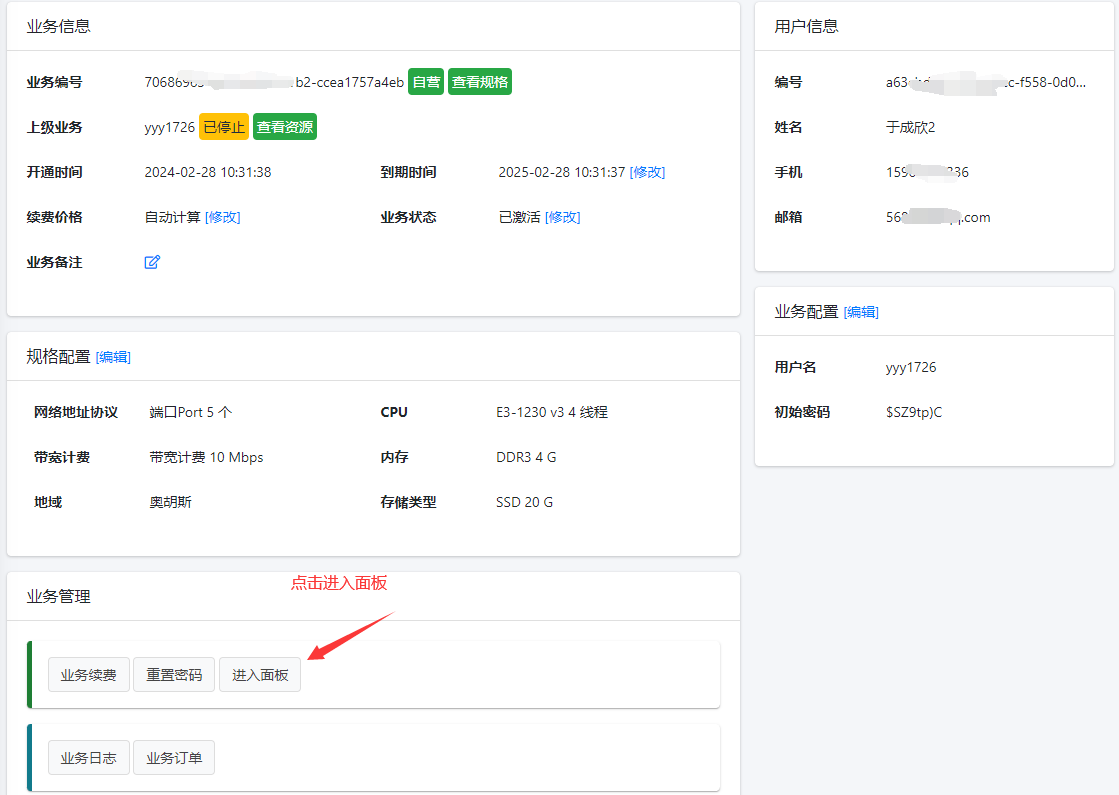
Task: Click the 上级业务 name yyy1726
Action: (x=169, y=127)
